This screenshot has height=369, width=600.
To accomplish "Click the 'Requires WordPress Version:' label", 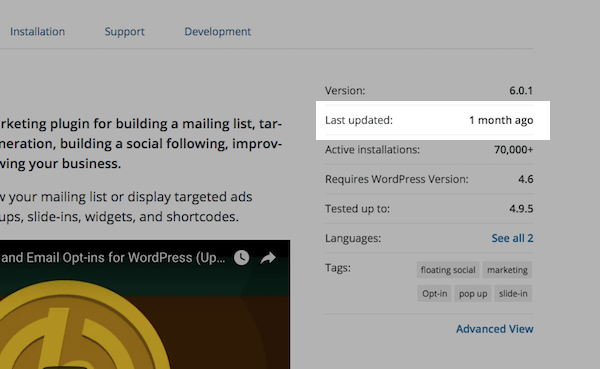I will click(x=397, y=179).
